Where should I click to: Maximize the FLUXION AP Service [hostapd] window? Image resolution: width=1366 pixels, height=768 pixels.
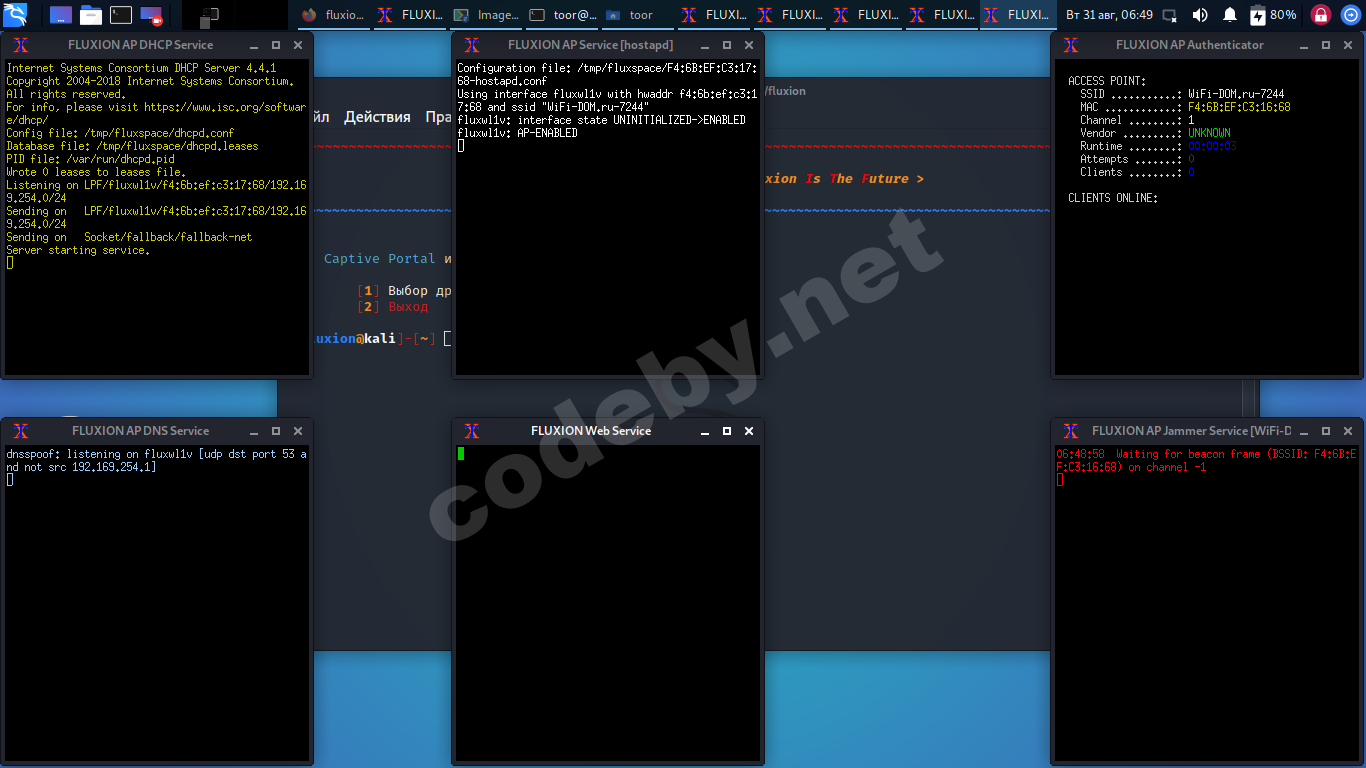pos(727,45)
